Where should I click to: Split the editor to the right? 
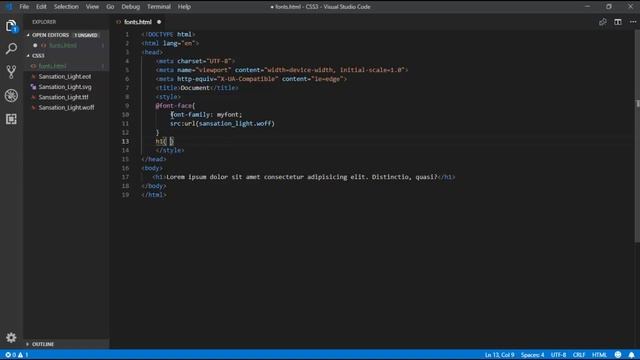coord(618,22)
